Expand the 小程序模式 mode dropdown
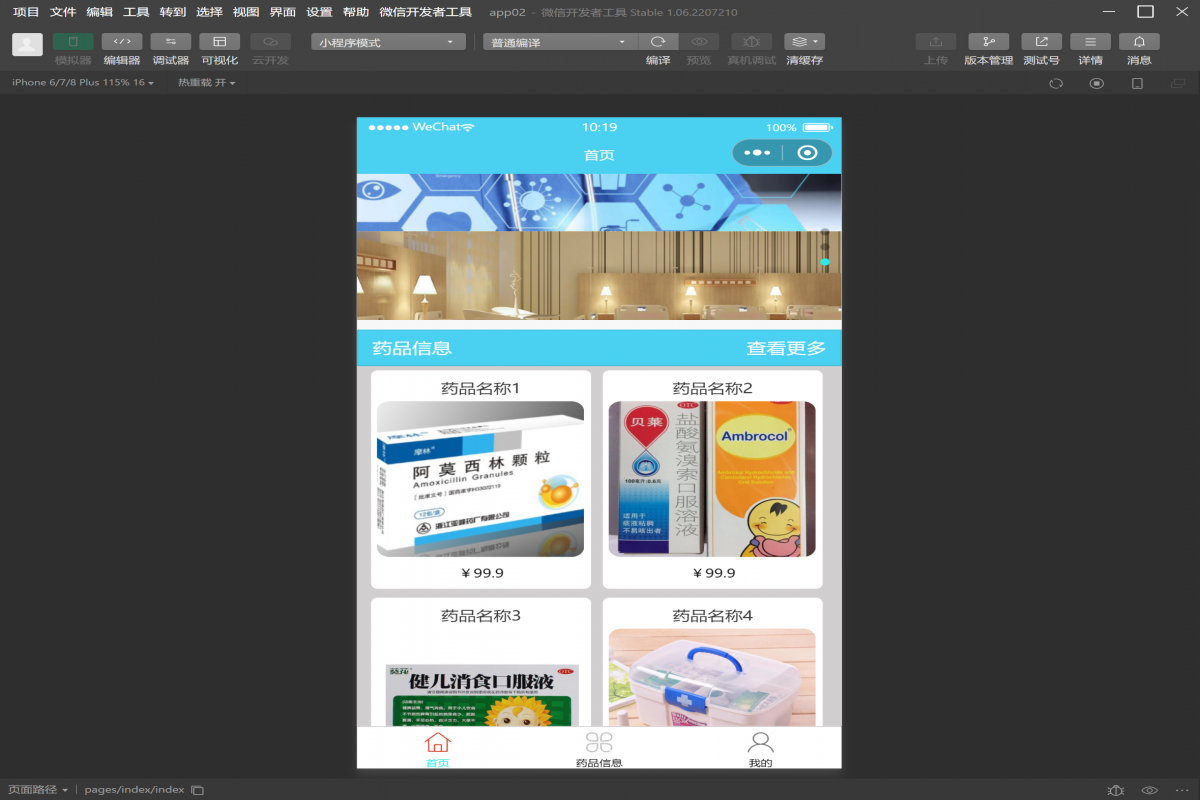The image size is (1200, 800). click(388, 42)
